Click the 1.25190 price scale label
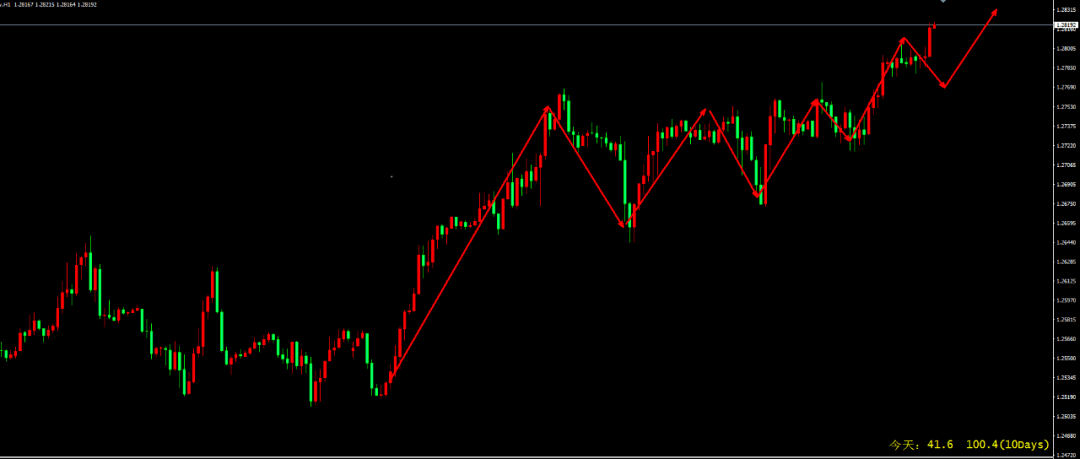The width and height of the screenshot is (1080, 459). [x=1065, y=396]
